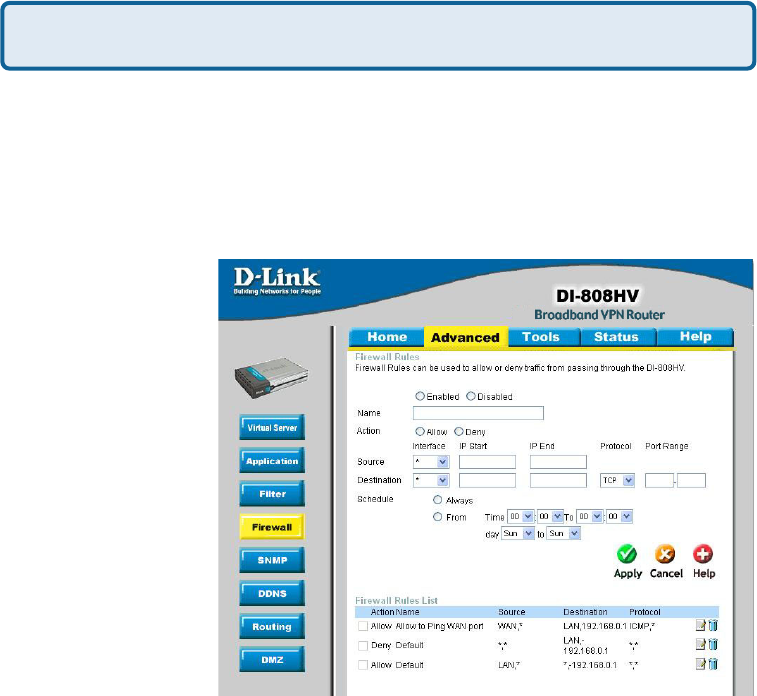Click the Port Range start field
The width and height of the screenshot is (757, 696).
click(x=659, y=480)
